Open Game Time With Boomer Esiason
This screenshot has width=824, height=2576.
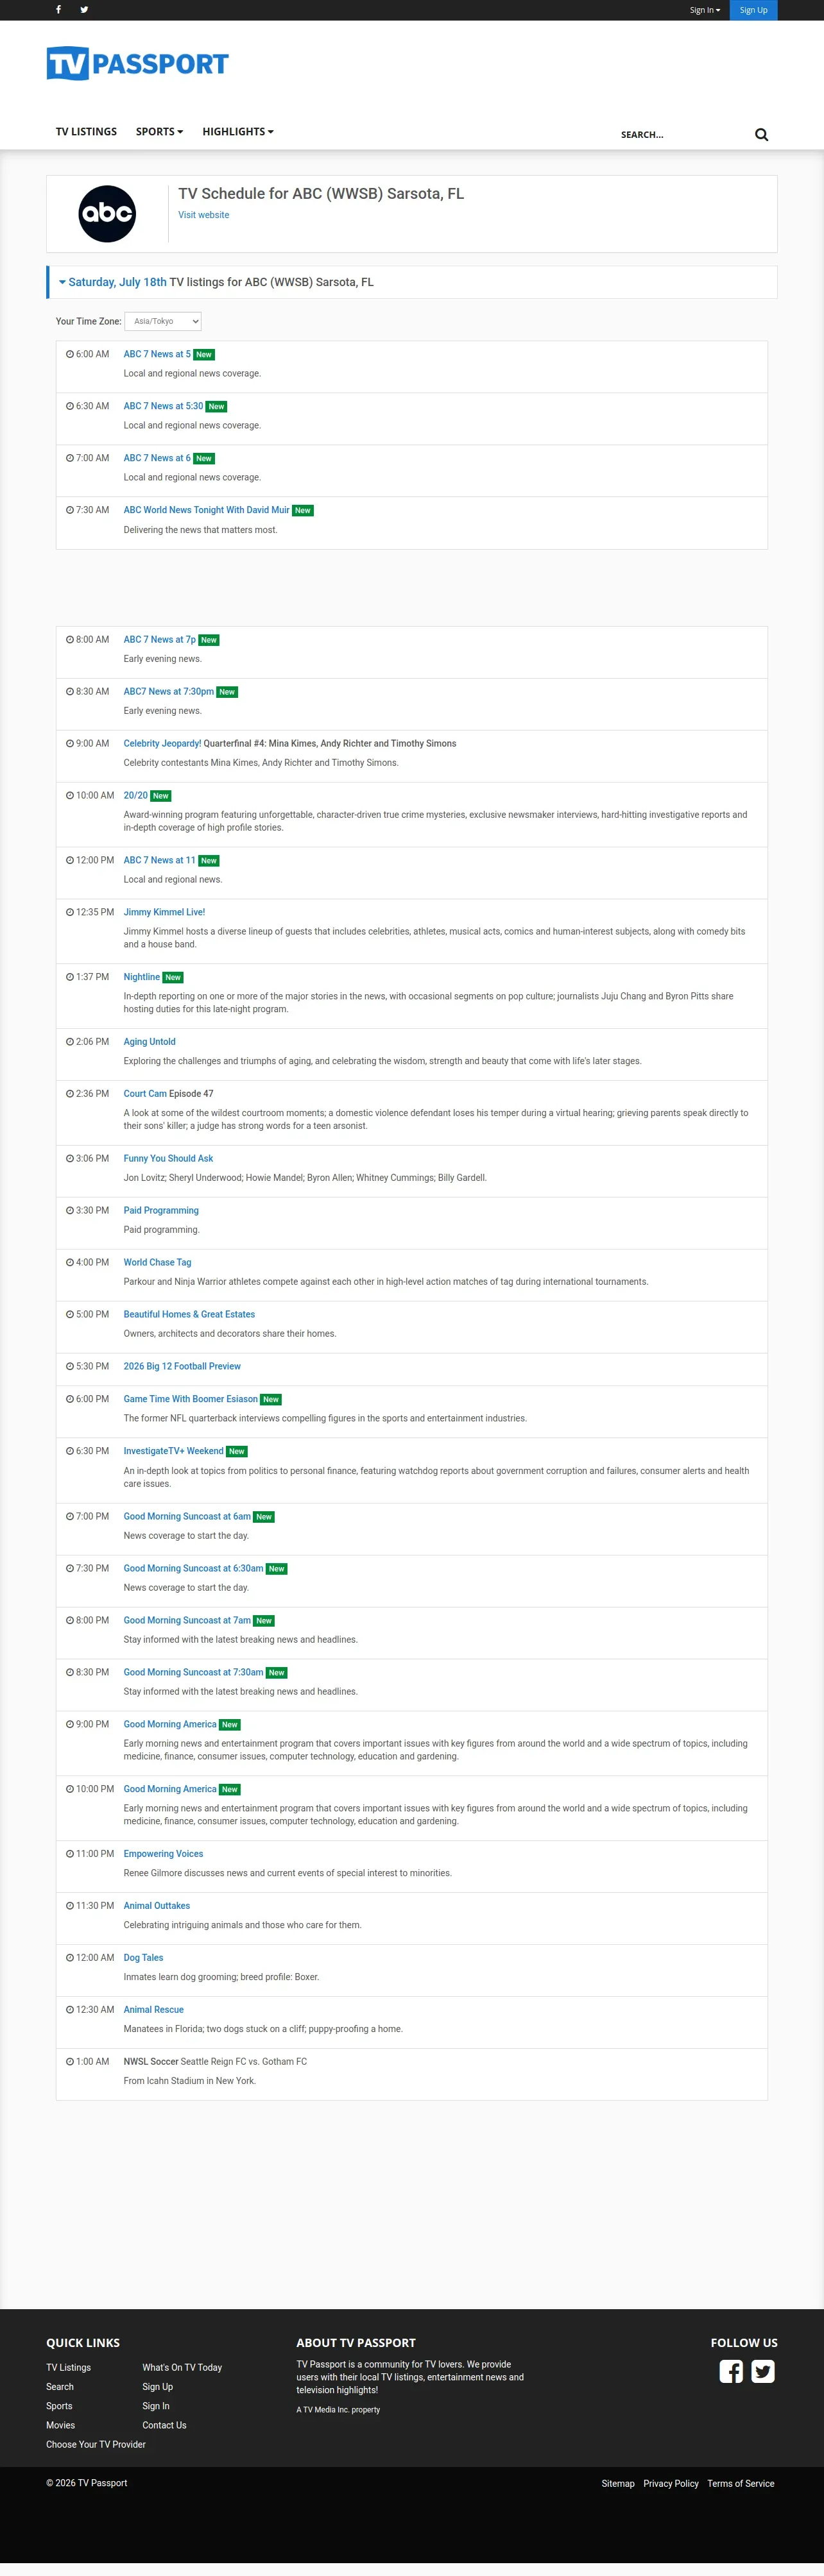[191, 1399]
